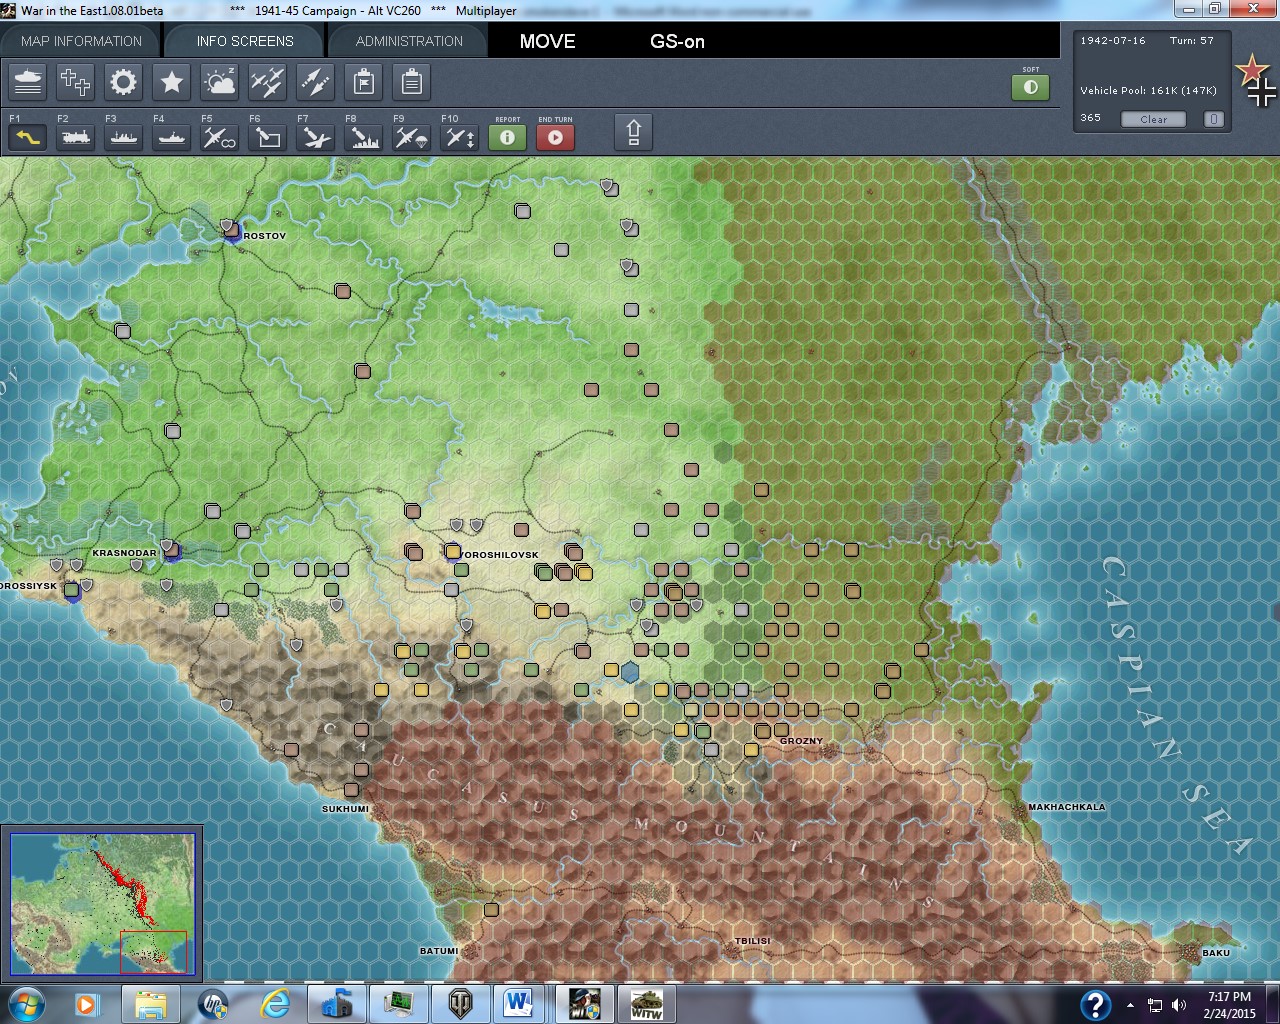Click the opposing arrows icon

click(x=316, y=82)
